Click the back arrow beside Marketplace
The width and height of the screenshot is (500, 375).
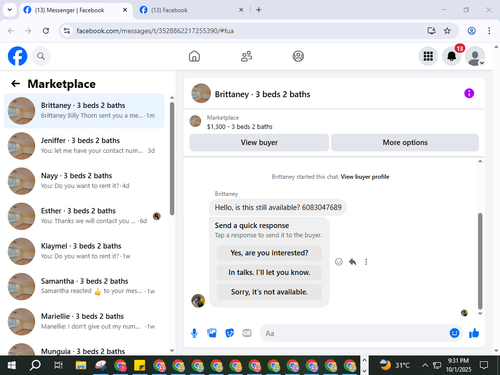coord(16,83)
